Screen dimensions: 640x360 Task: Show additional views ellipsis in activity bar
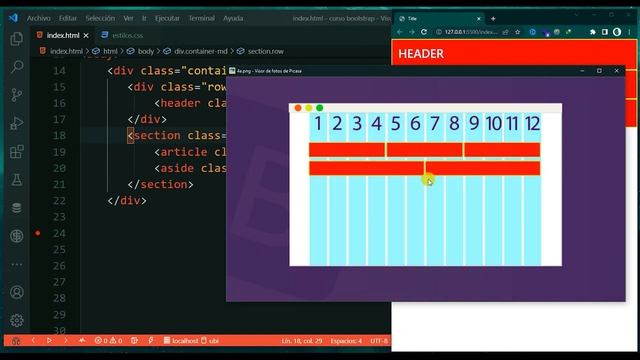click(17, 264)
